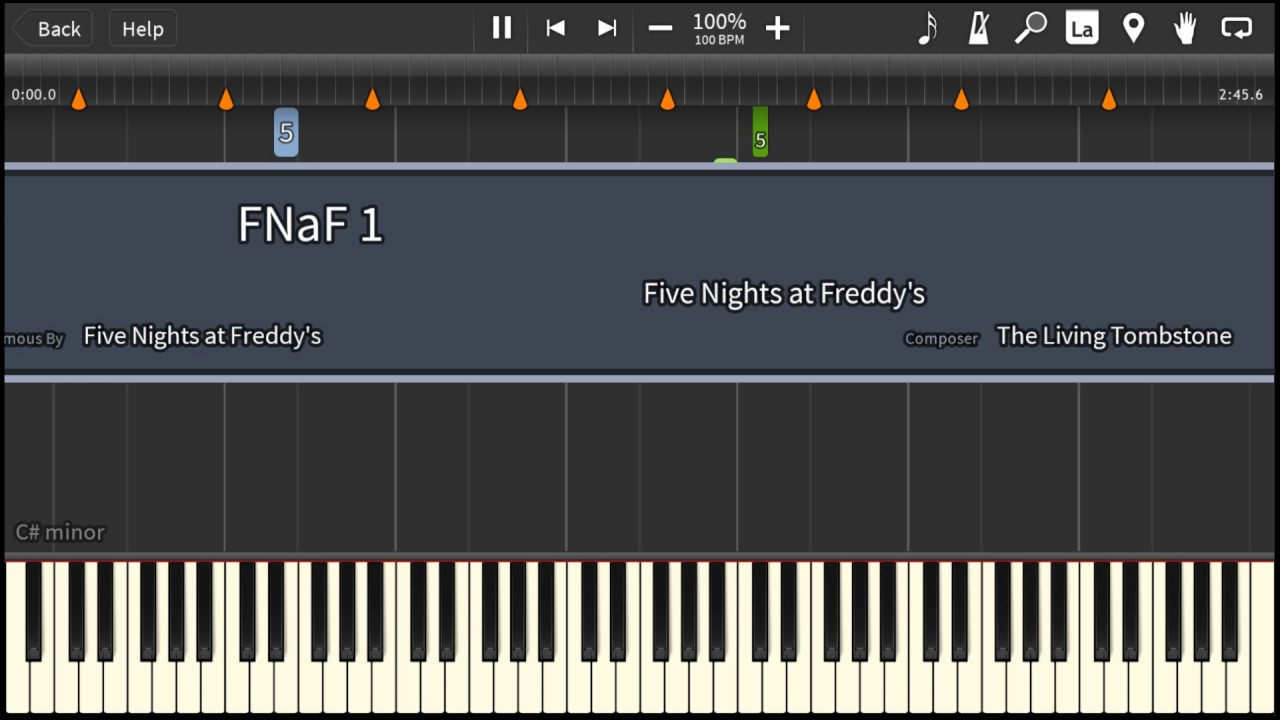Click The Living Tombstone composer name
This screenshot has height=720, width=1280.
[1114, 336]
